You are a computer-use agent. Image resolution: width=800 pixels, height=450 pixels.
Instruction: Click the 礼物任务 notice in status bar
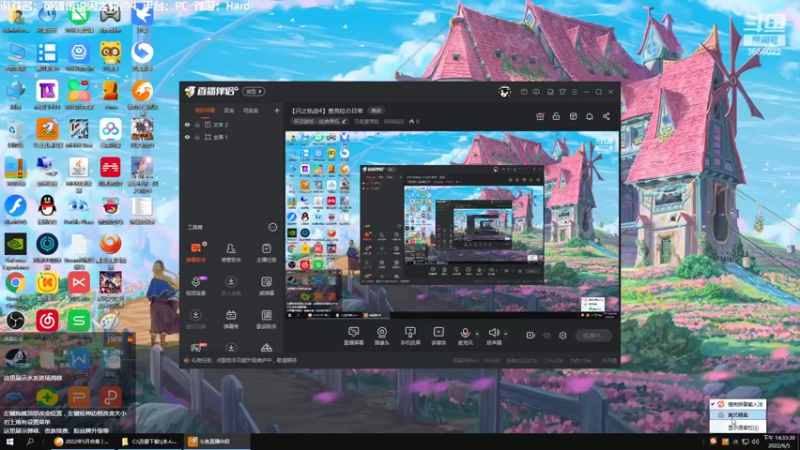click(x=243, y=360)
